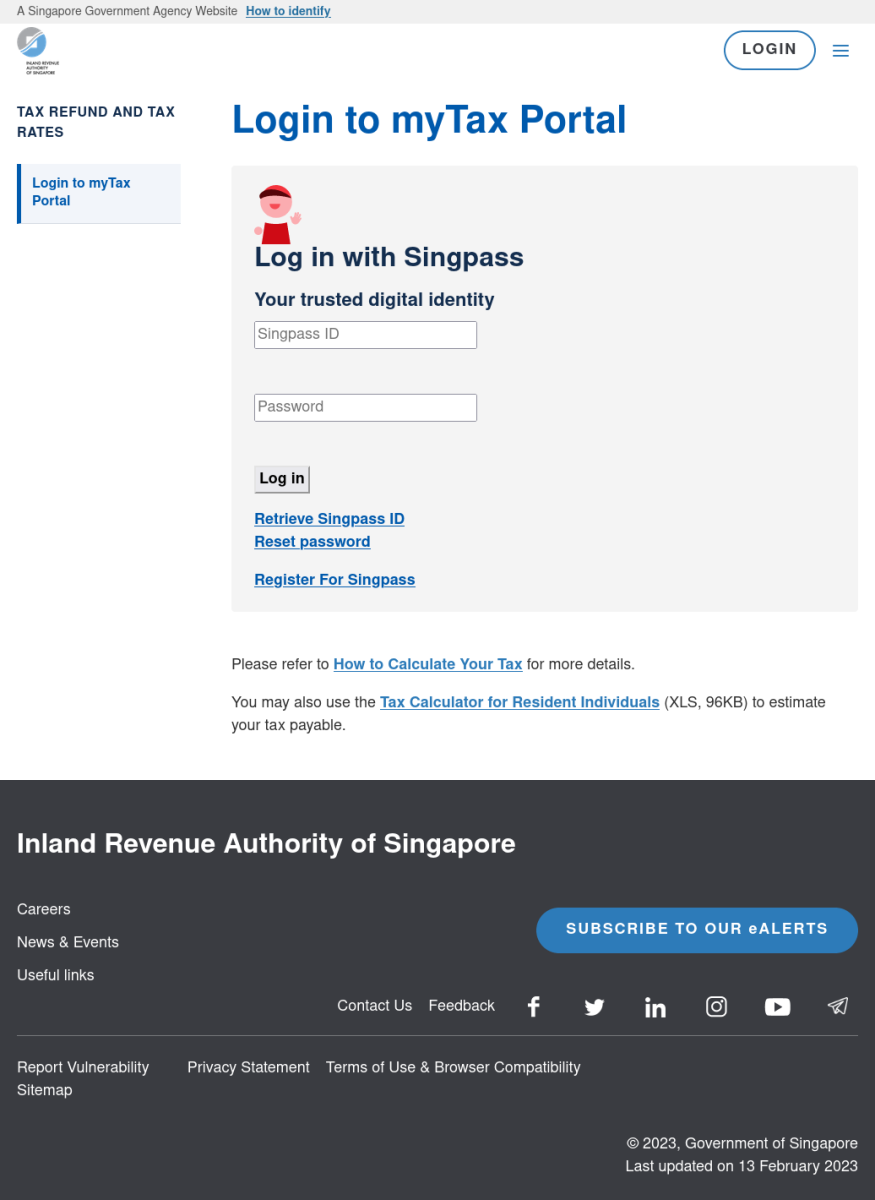Image resolution: width=875 pixels, height=1200 pixels.
Task: Select Login to myTax Portal sidebar item
Action: coord(98,192)
